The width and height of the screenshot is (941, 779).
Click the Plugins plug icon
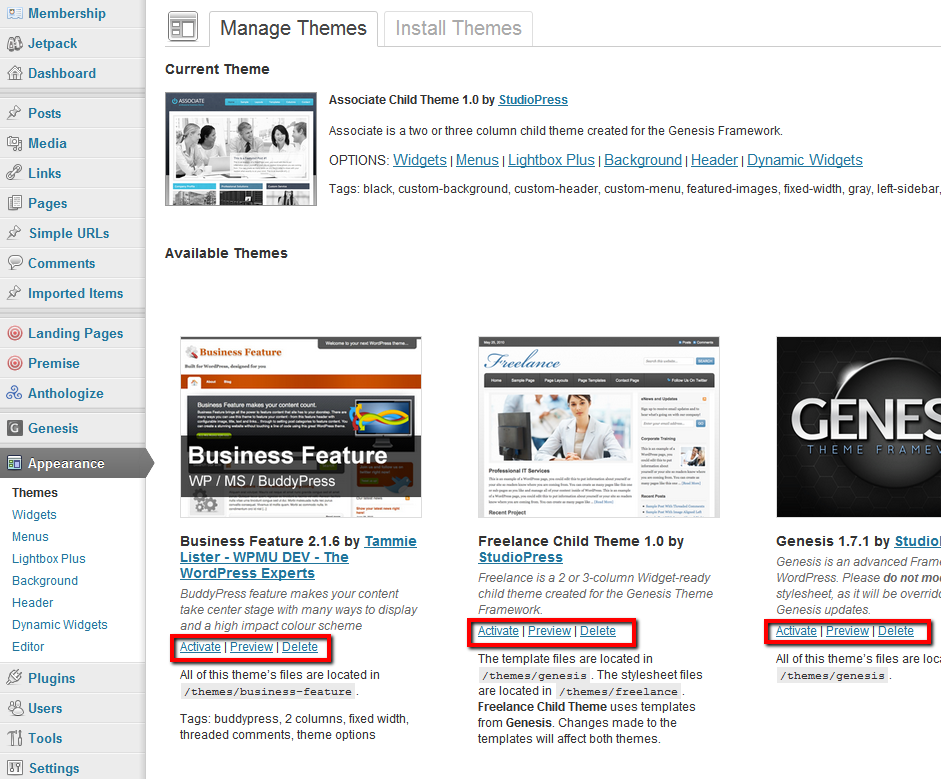pos(14,678)
